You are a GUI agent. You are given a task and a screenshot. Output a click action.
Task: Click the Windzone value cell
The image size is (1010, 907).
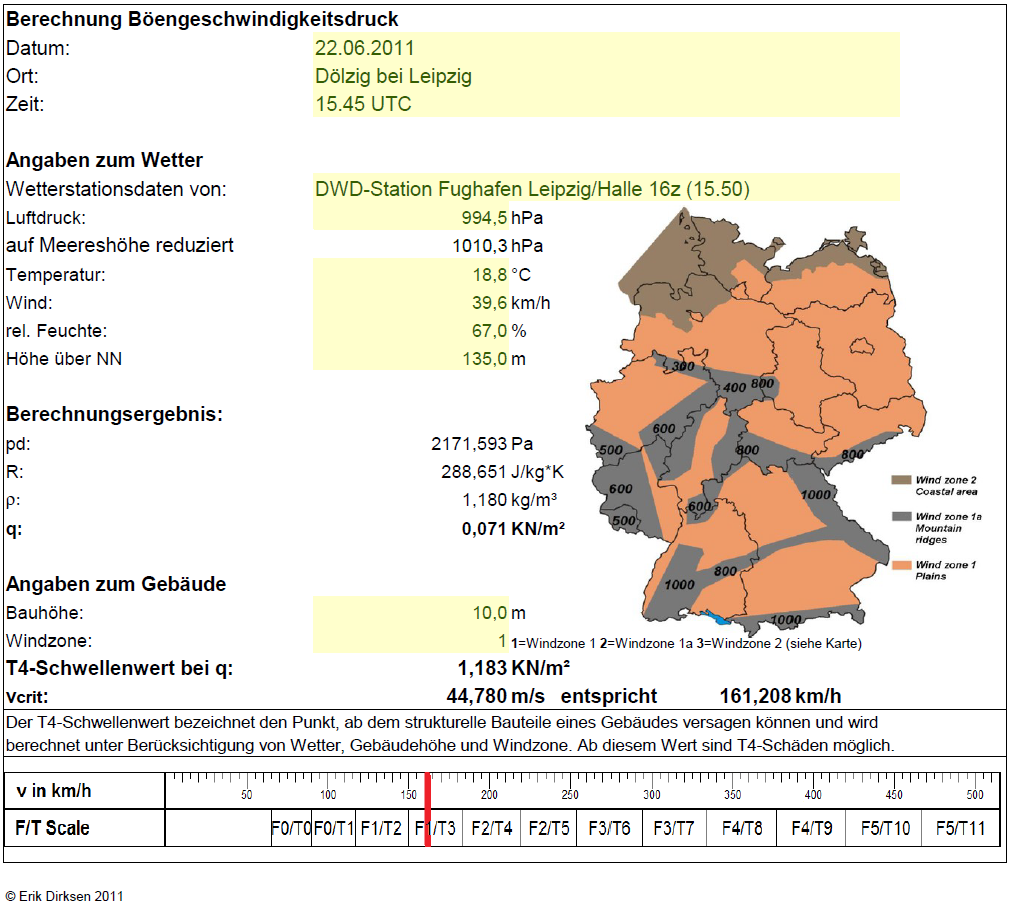tap(411, 640)
